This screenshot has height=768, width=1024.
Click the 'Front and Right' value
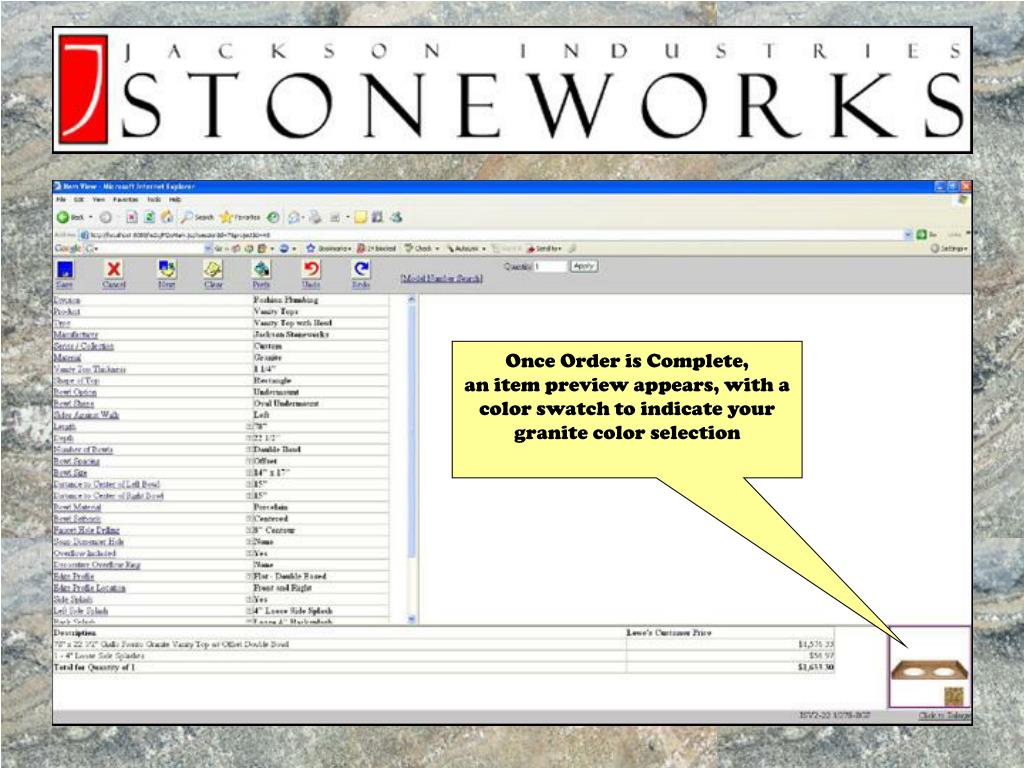pyautogui.click(x=282, y=588)
